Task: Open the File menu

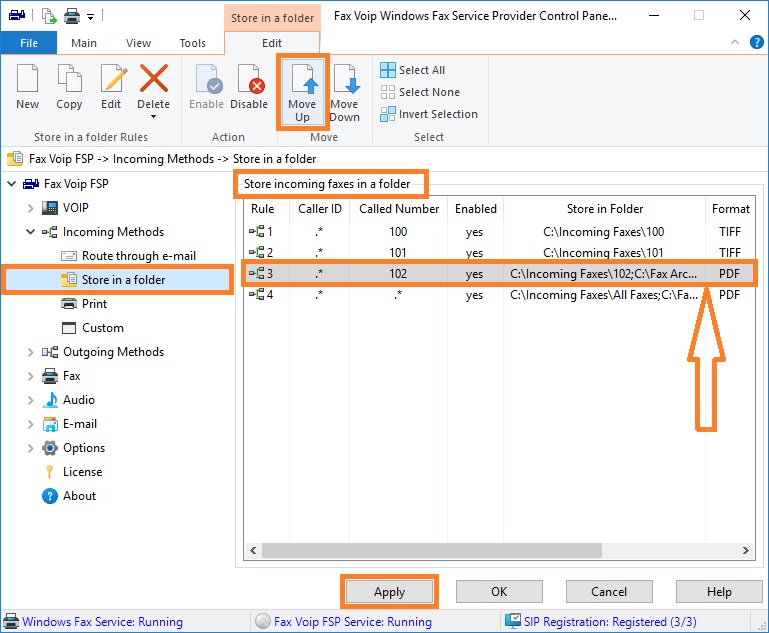Action: click(x=29, y=43)
